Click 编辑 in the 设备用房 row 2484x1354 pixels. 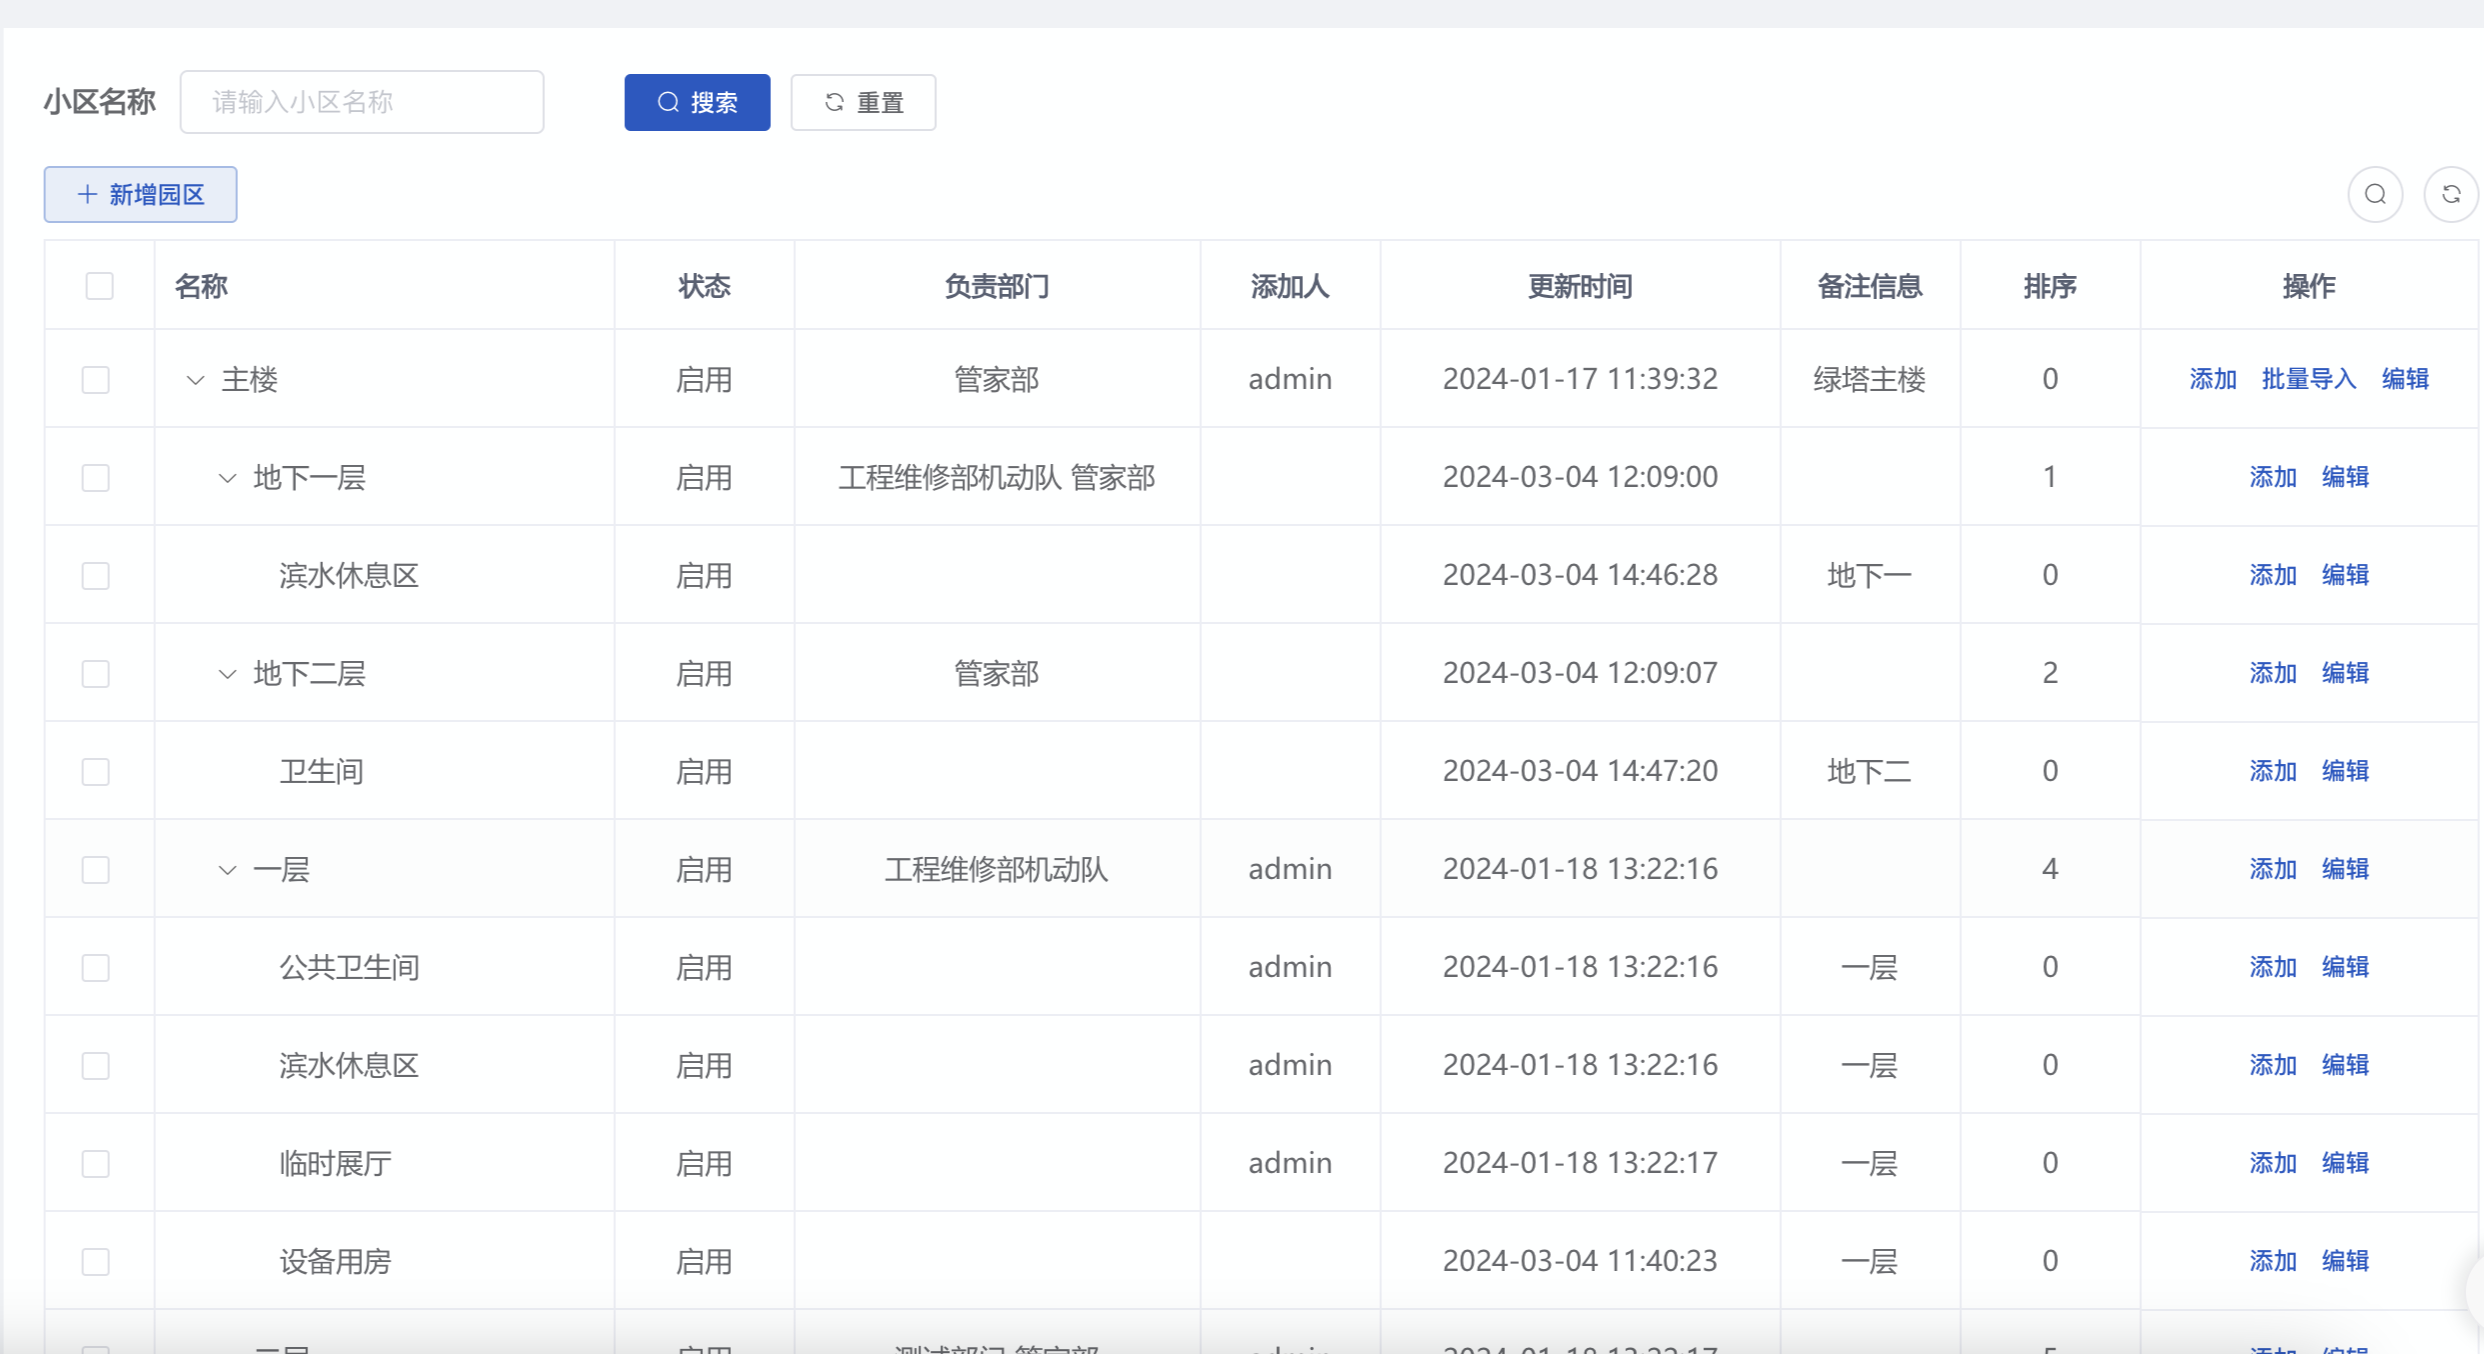2345,1261
